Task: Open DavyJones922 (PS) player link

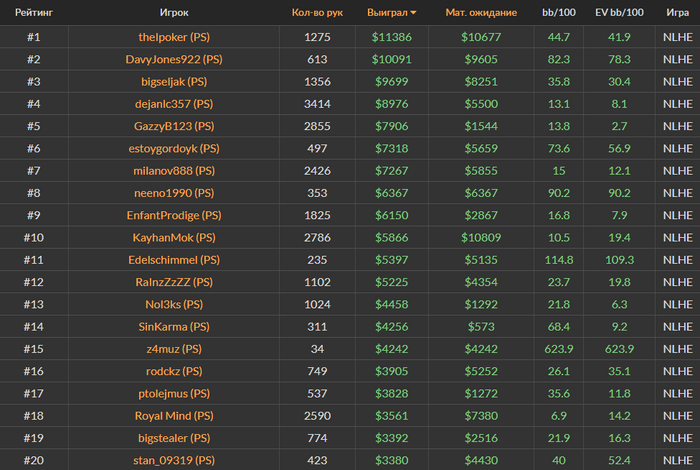Action: (174, 59)
